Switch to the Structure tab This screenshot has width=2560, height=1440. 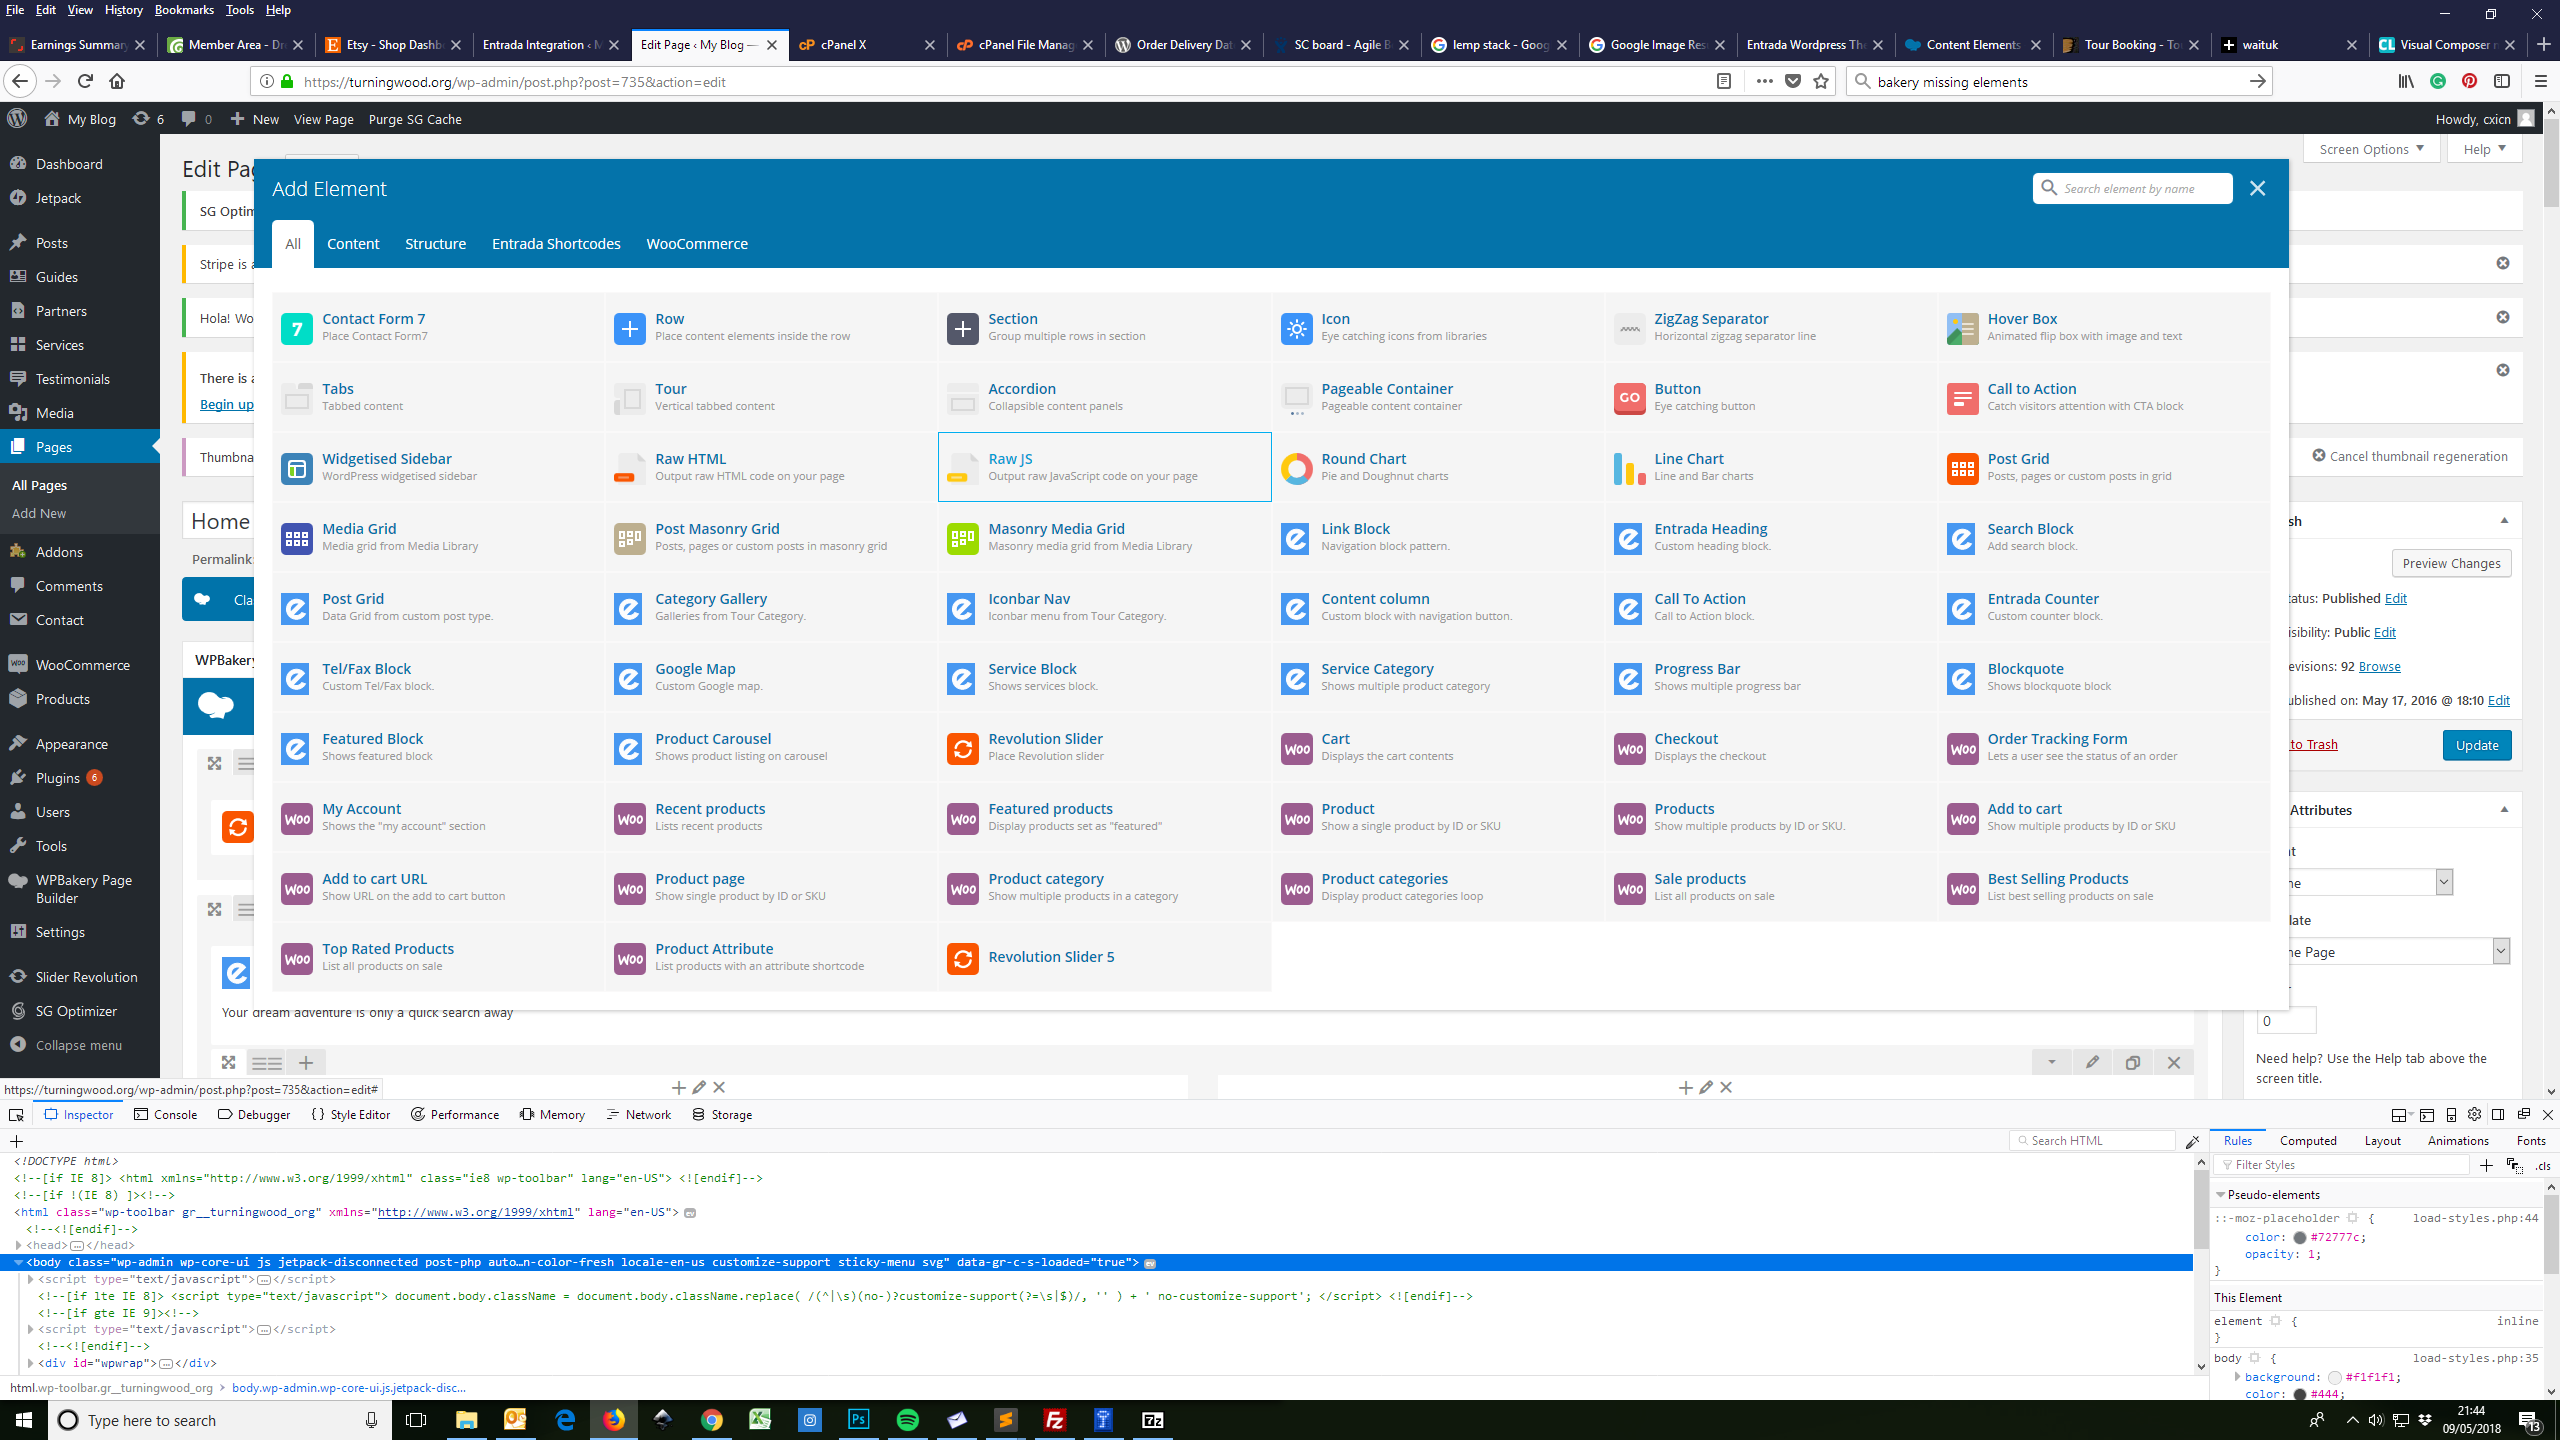(x=435, y=244)
